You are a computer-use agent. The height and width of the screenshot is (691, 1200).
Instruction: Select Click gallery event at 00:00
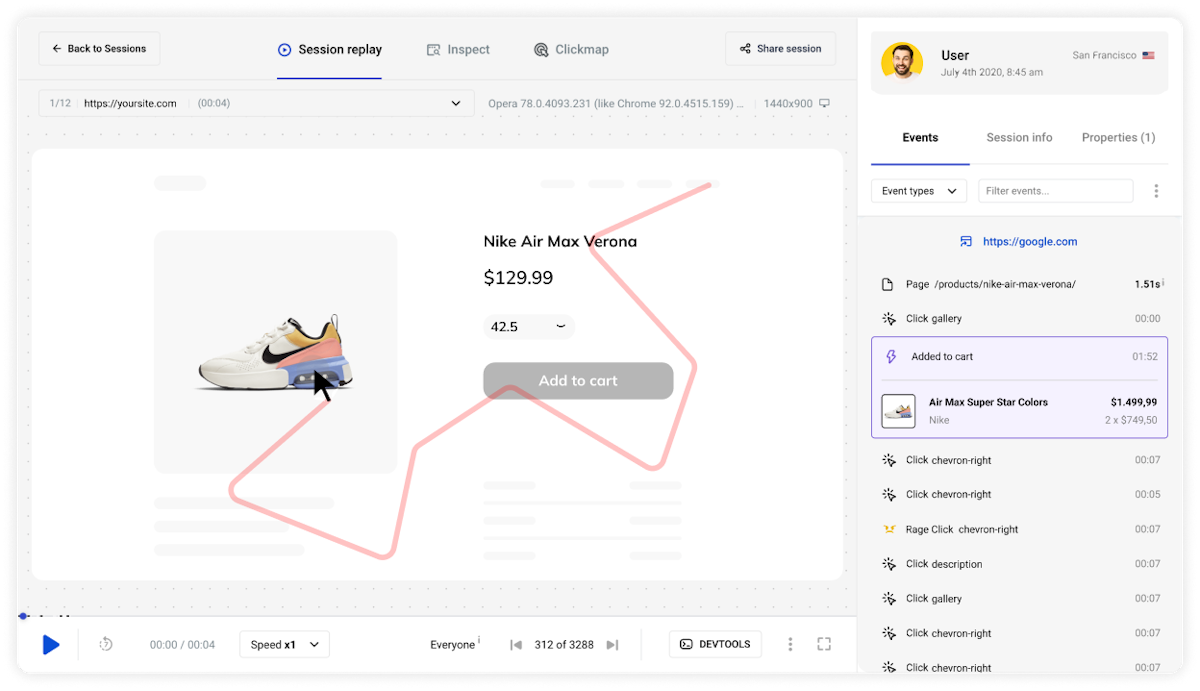point(1019,319)
